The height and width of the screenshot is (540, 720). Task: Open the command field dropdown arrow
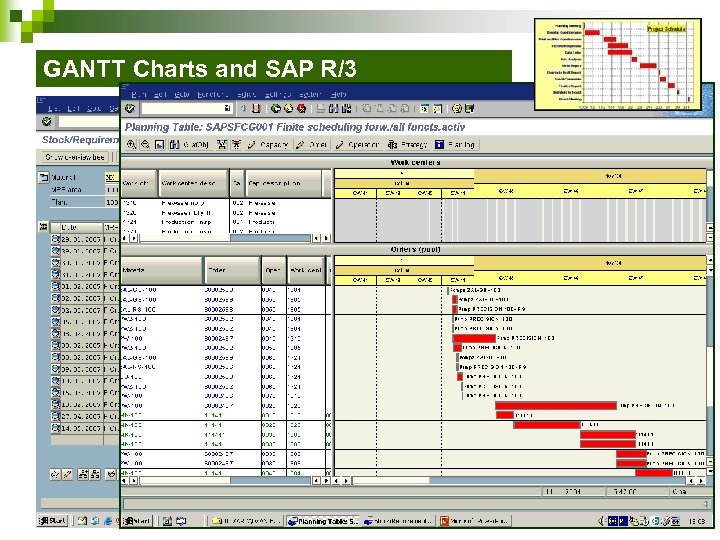(227, 109)
